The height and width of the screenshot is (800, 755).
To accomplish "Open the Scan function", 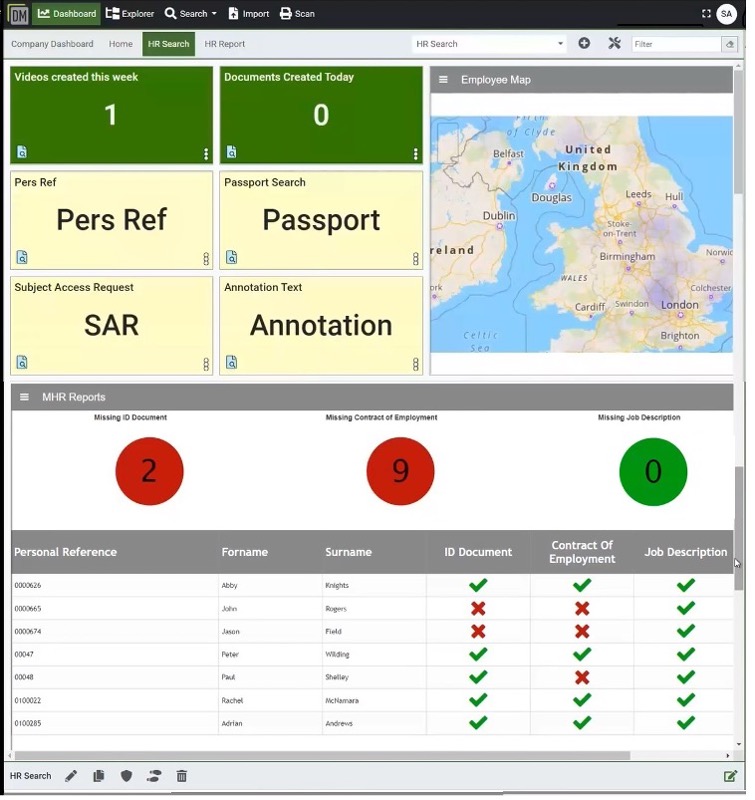I will point(297,14).
